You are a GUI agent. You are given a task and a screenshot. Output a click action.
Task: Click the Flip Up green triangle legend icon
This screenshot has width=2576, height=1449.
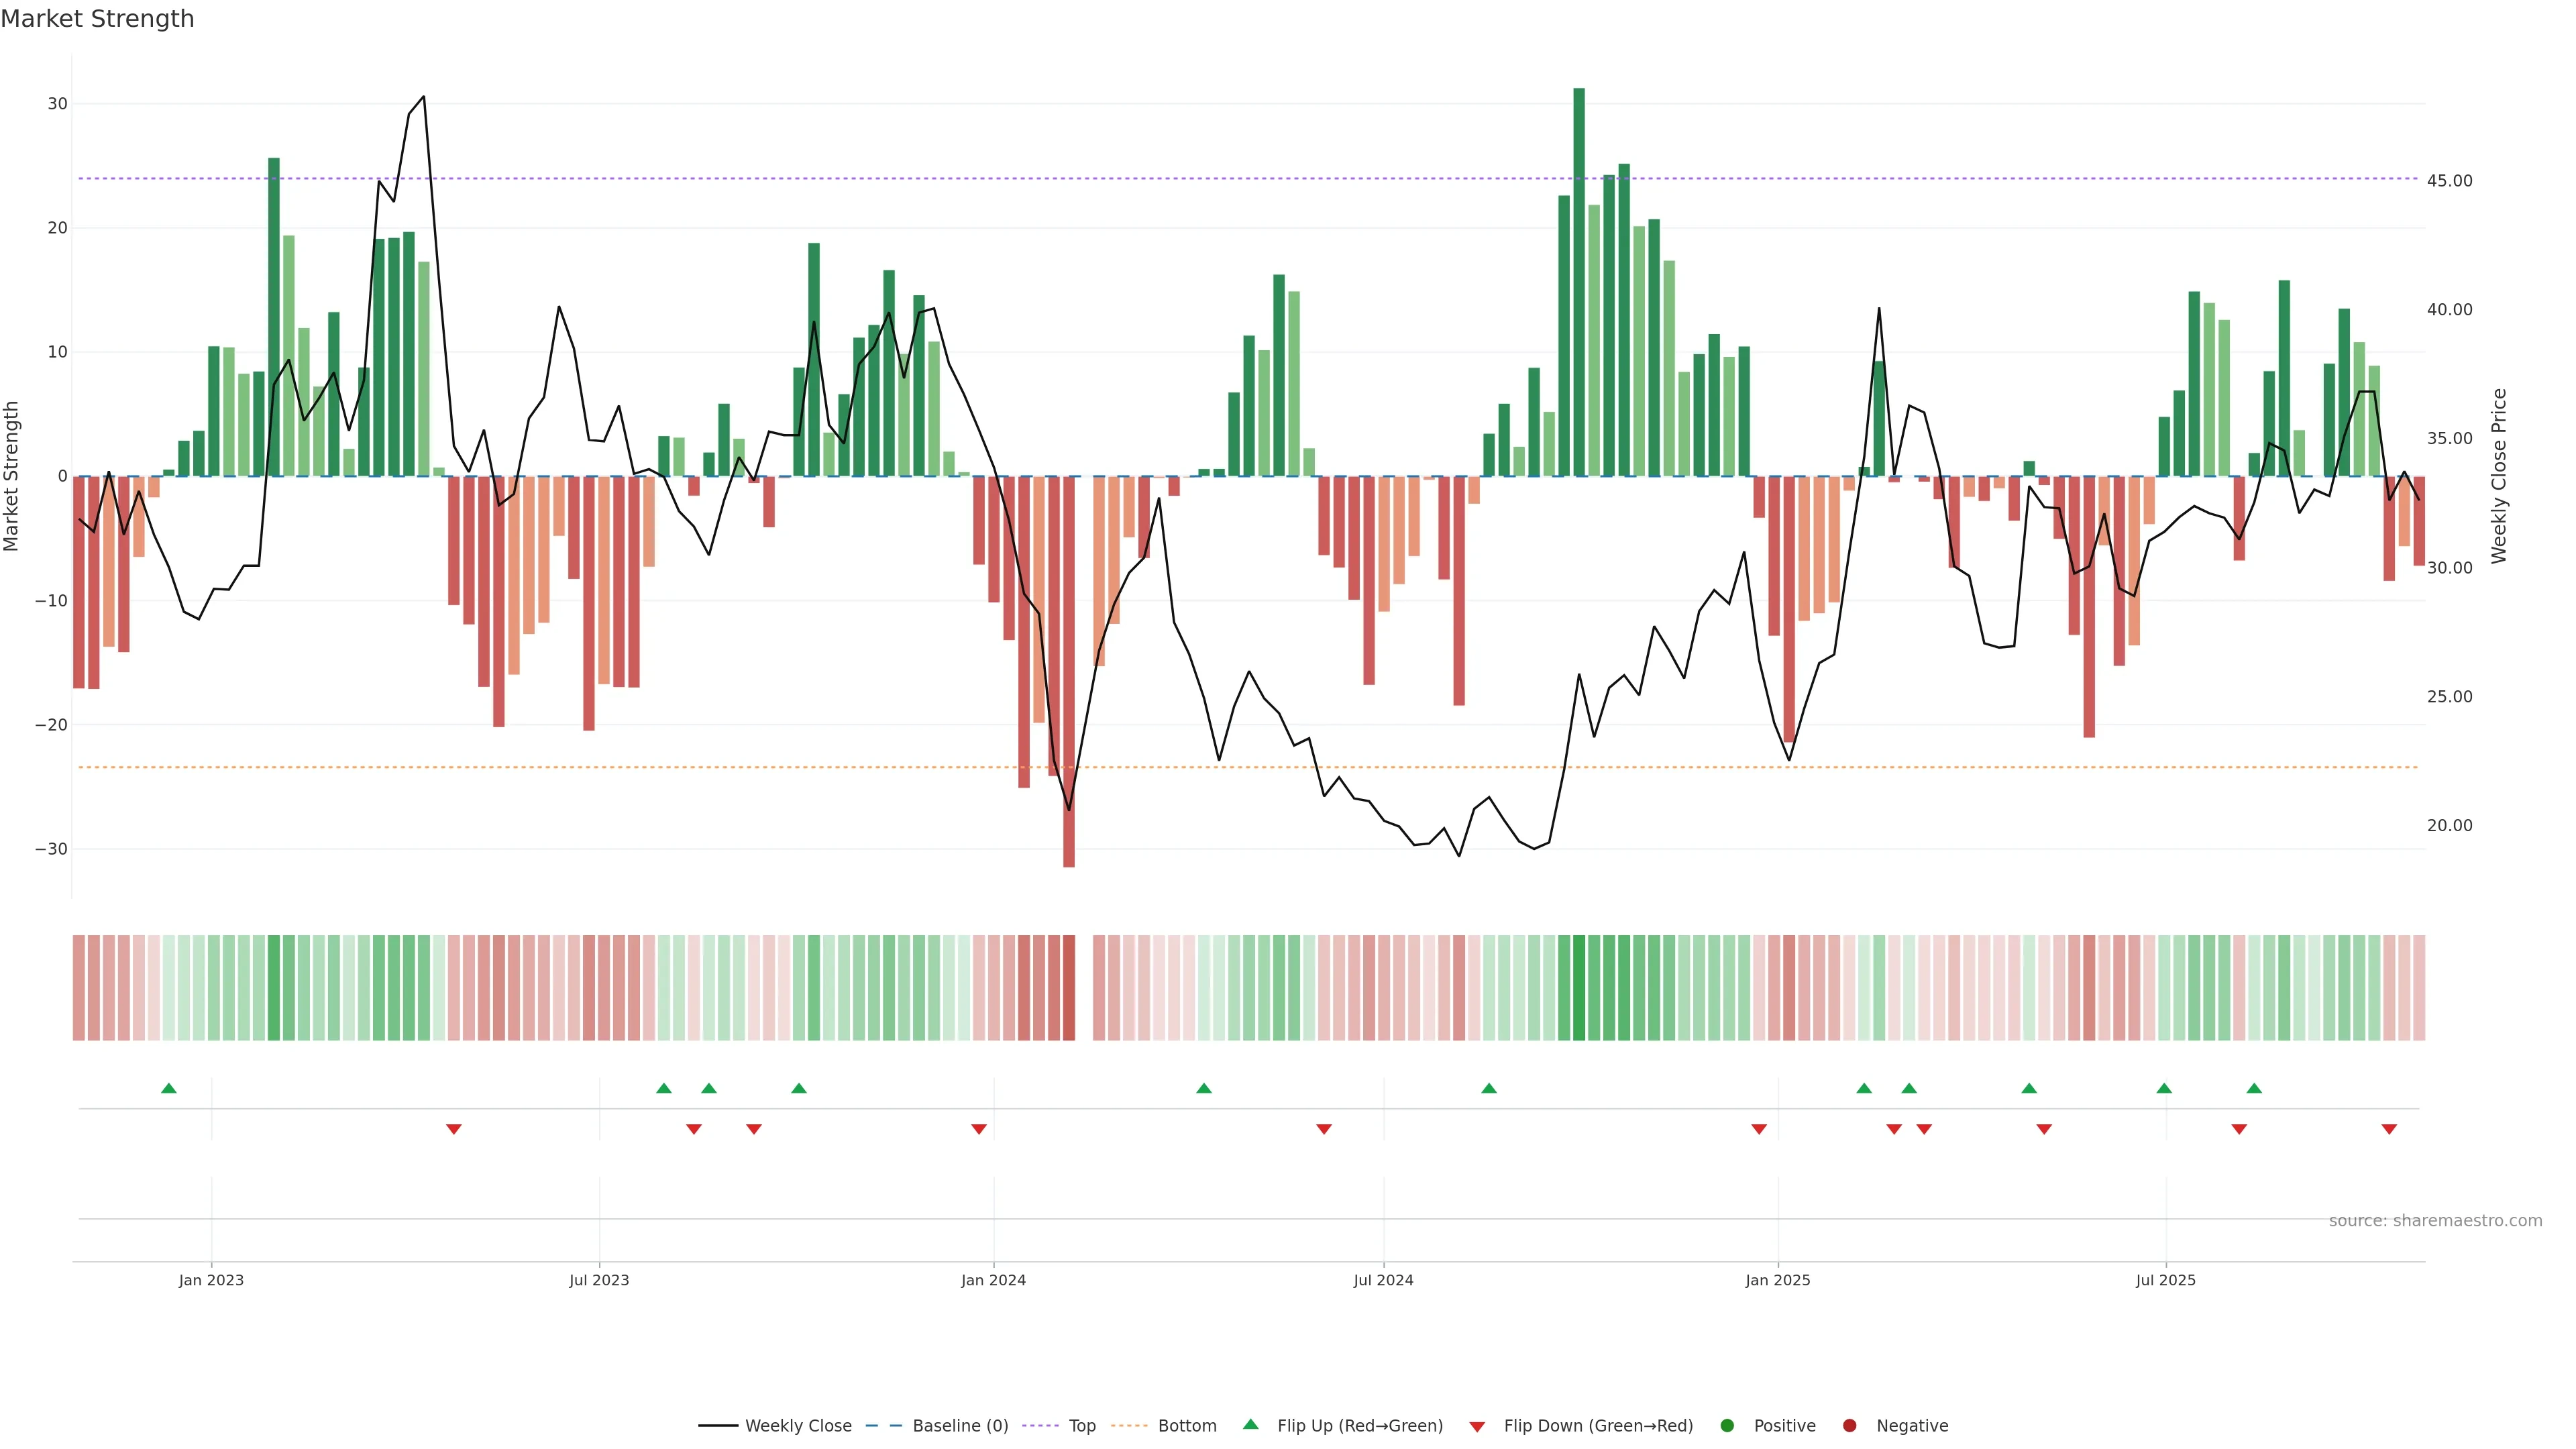1250,1425
